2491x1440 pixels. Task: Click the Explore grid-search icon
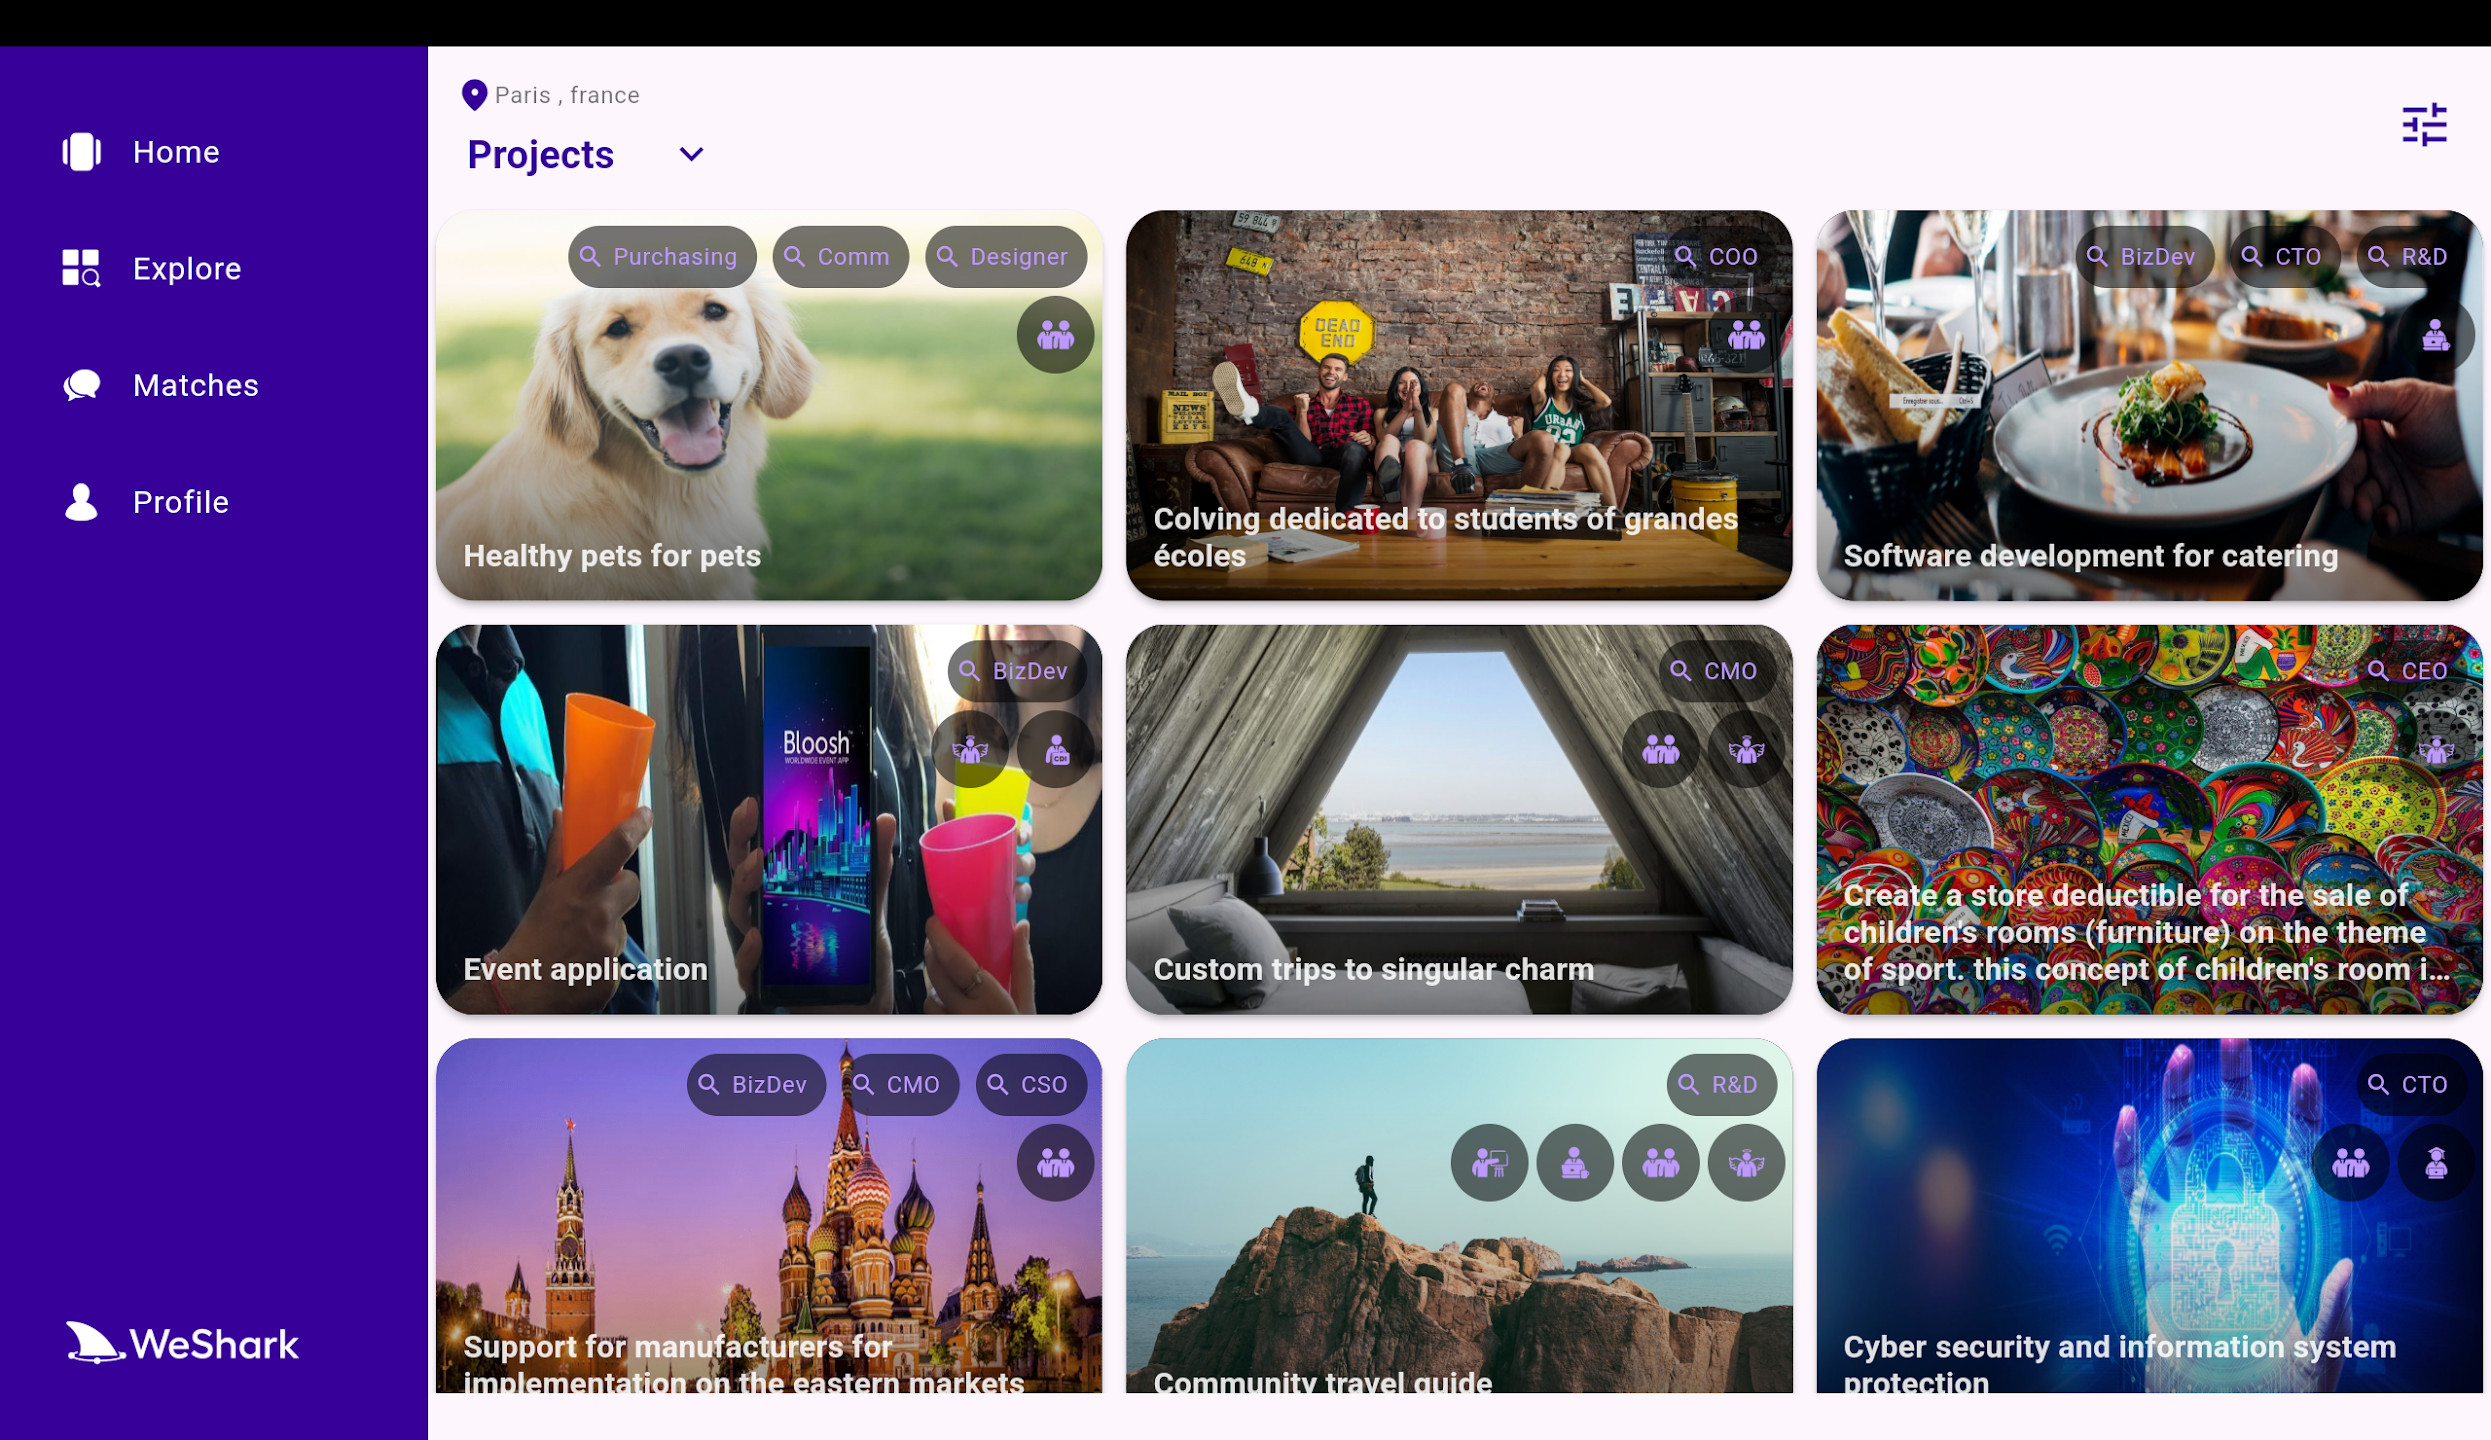coord(81,269)
